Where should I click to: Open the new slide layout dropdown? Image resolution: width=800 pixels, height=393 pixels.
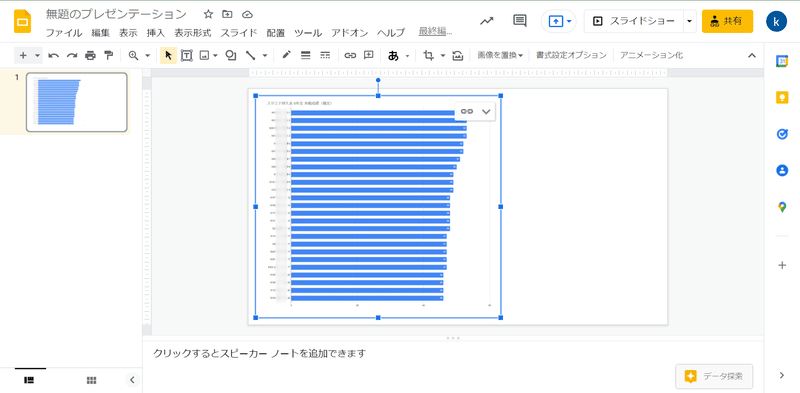(x=37, y=56)
